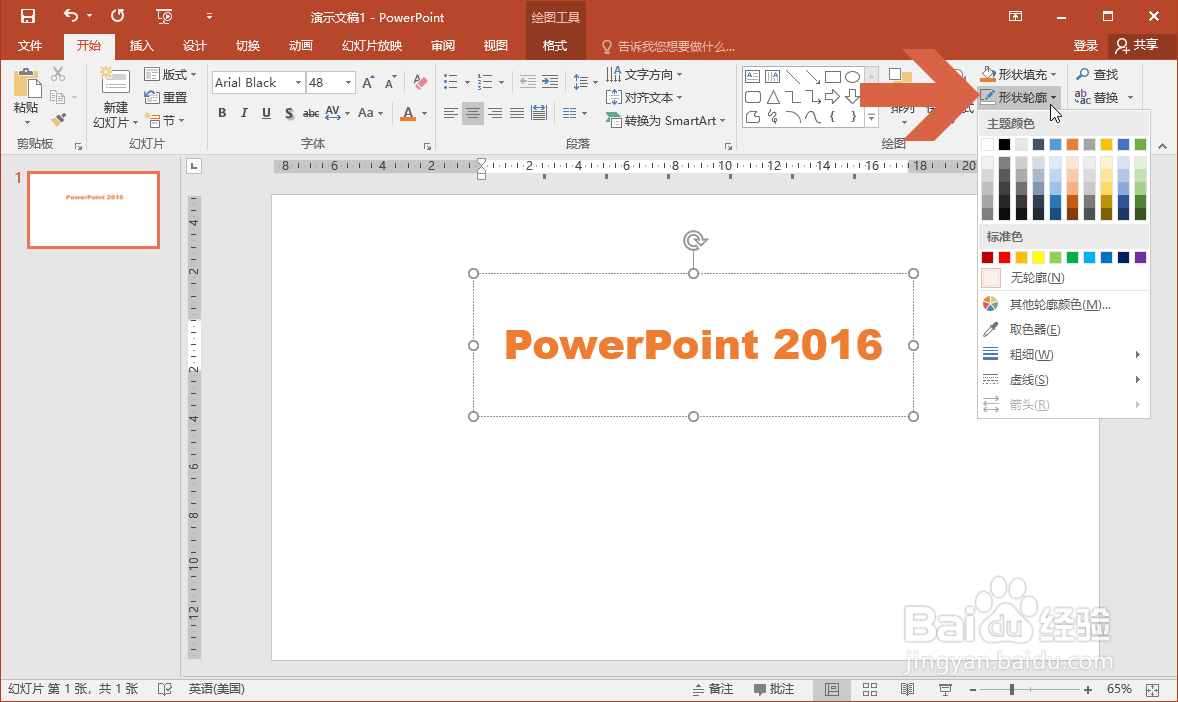The image size is (1178, 702).
Task: Open the 形状填充 dropdown
Action: [x=1019, y=74]
